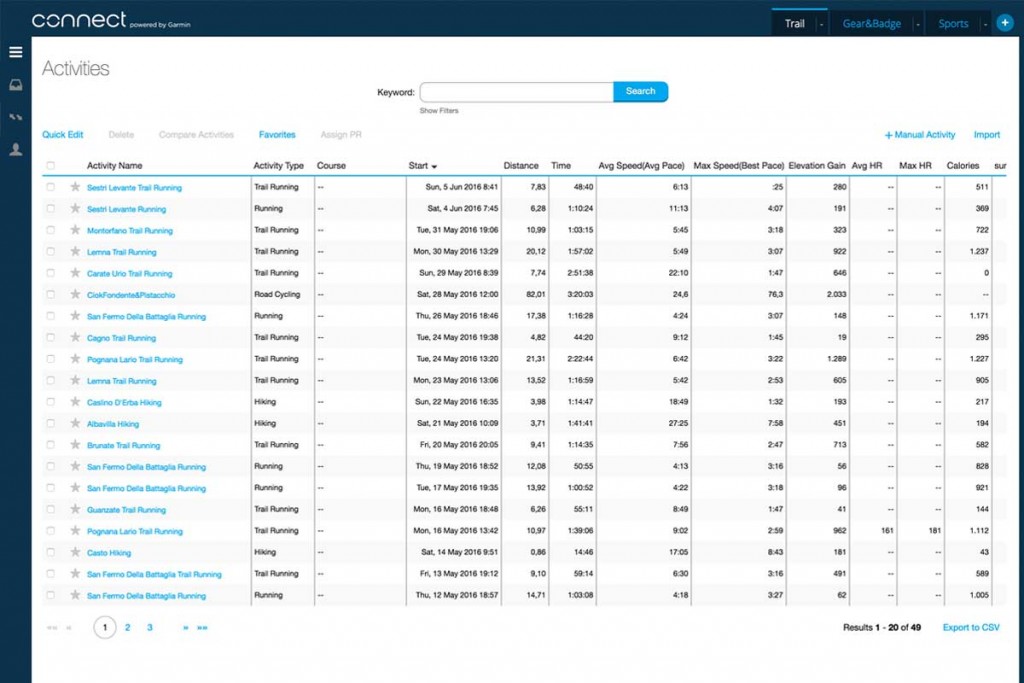Switch to the Gear&Badge tab
Image resolution: width=1024 pixels, height=683 pixels.
(871, 24)
